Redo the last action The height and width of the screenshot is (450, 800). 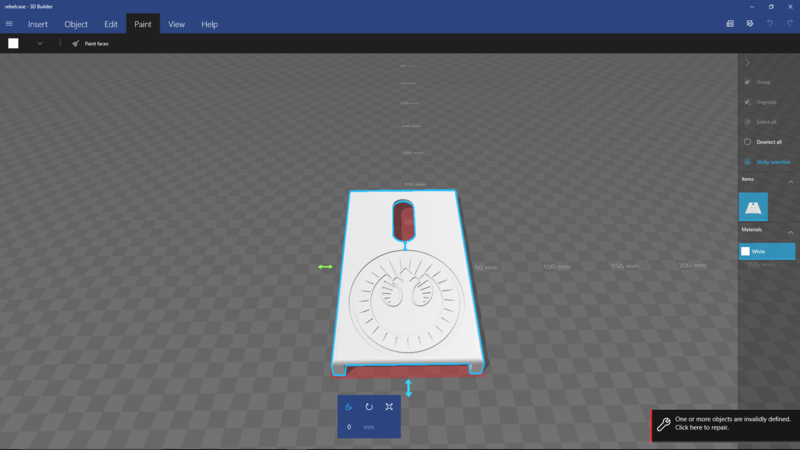pyautogui.click(x=790, y=23)
